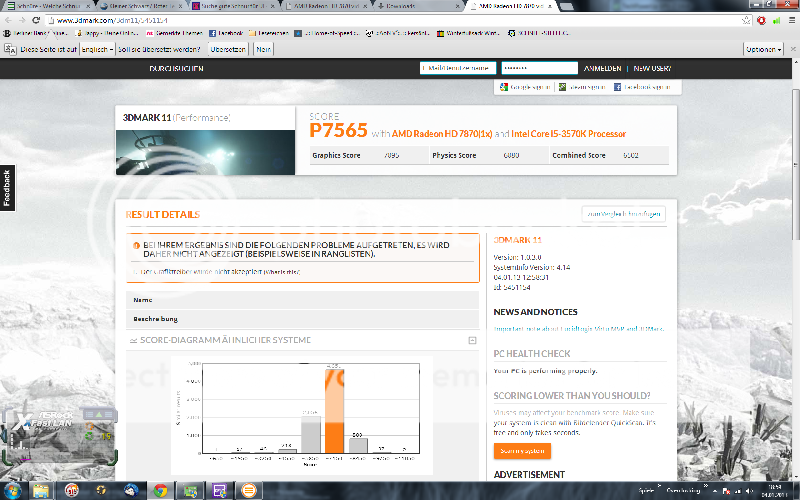
Task: Click the Physics Score label
Action: point(454,155)
